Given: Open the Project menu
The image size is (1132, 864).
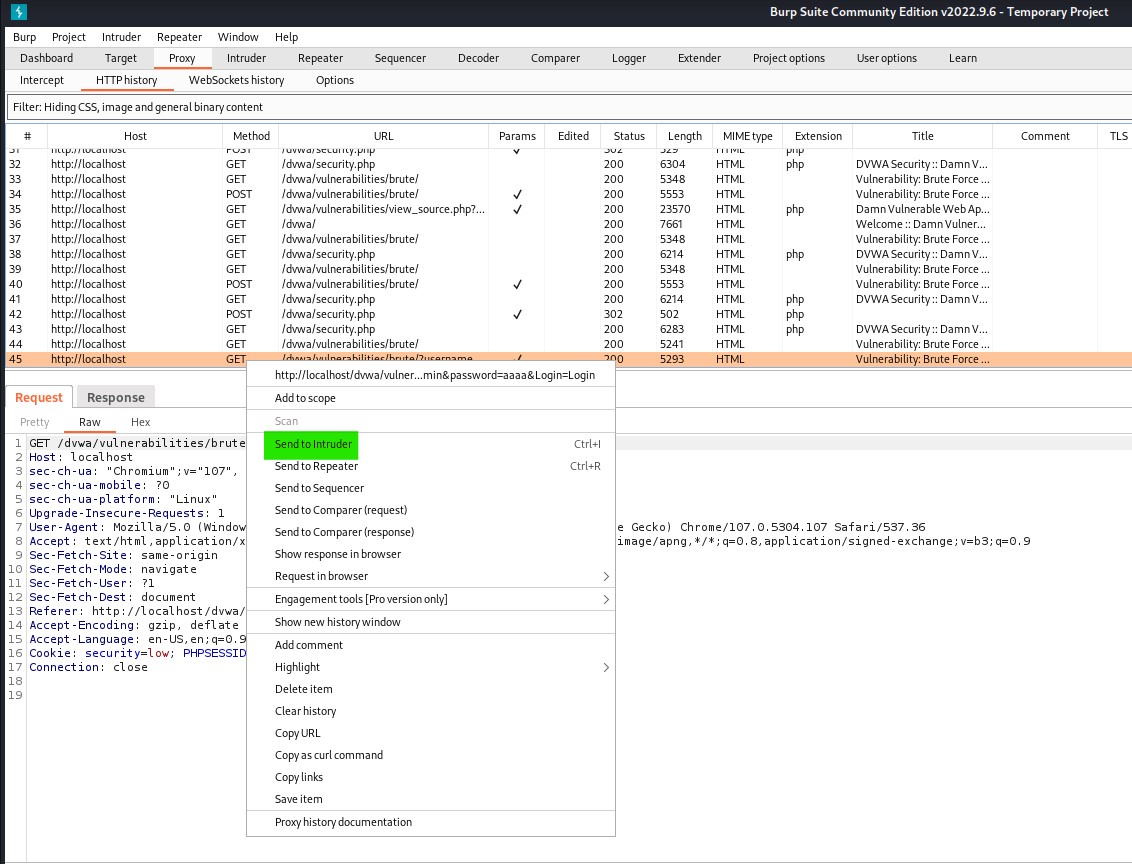Looking at the screenshot, I should [x=69, y=37].
